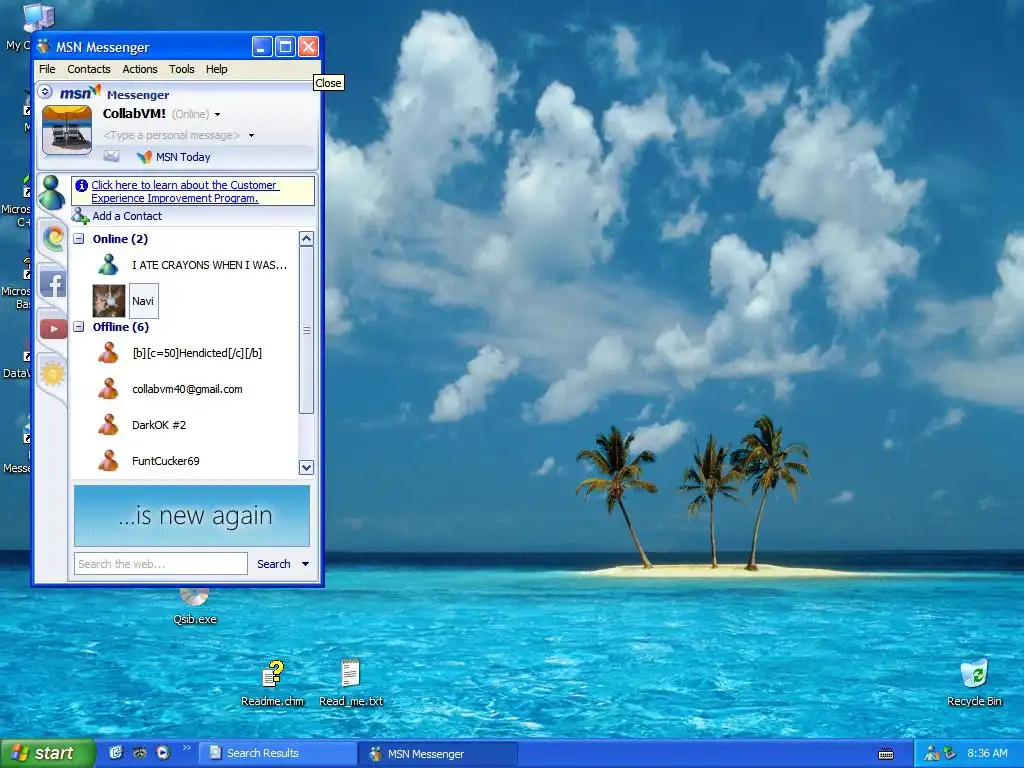This screenshot has width=1024, height=768.
Task: Click the contact list scroll up arrow
Action: (x=306, y=239)
